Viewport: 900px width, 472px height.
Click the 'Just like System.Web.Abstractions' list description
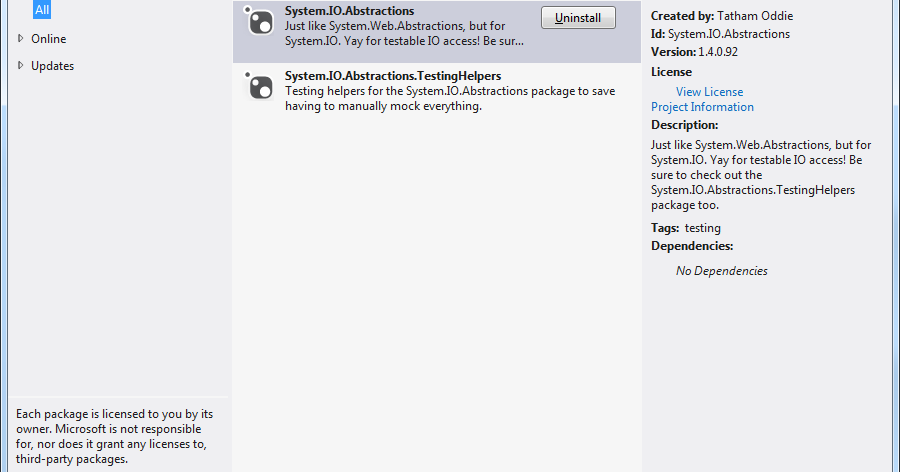[x=404, y=34]
